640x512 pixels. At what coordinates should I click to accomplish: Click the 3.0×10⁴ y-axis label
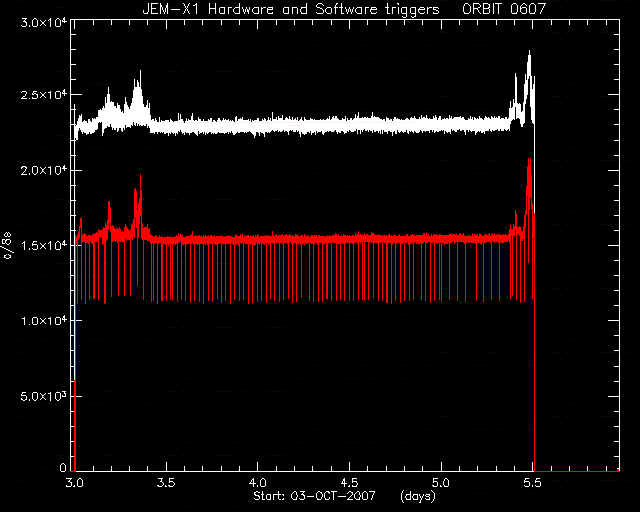[44, 22]
